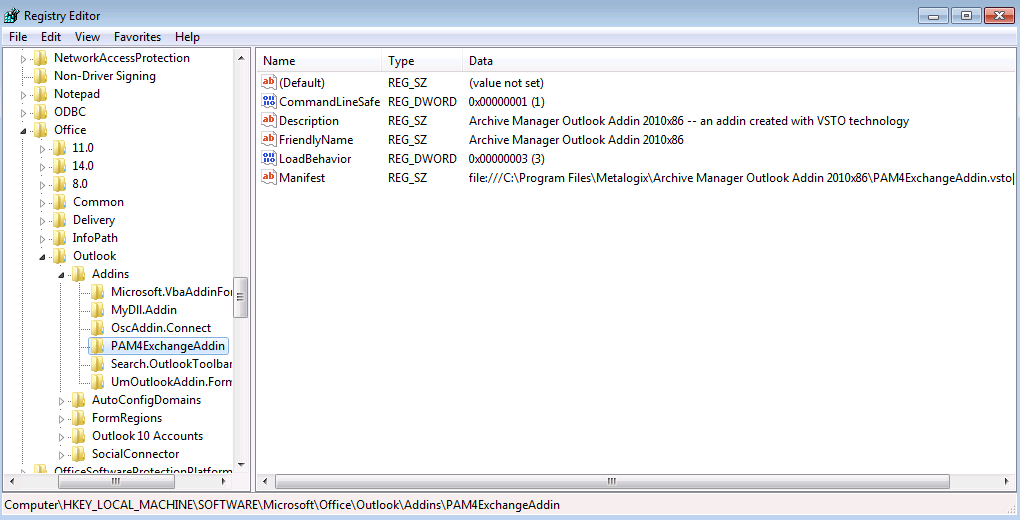Collapse the Outlook key
This screenshot has height=520, width=1020.
point(43,257)
